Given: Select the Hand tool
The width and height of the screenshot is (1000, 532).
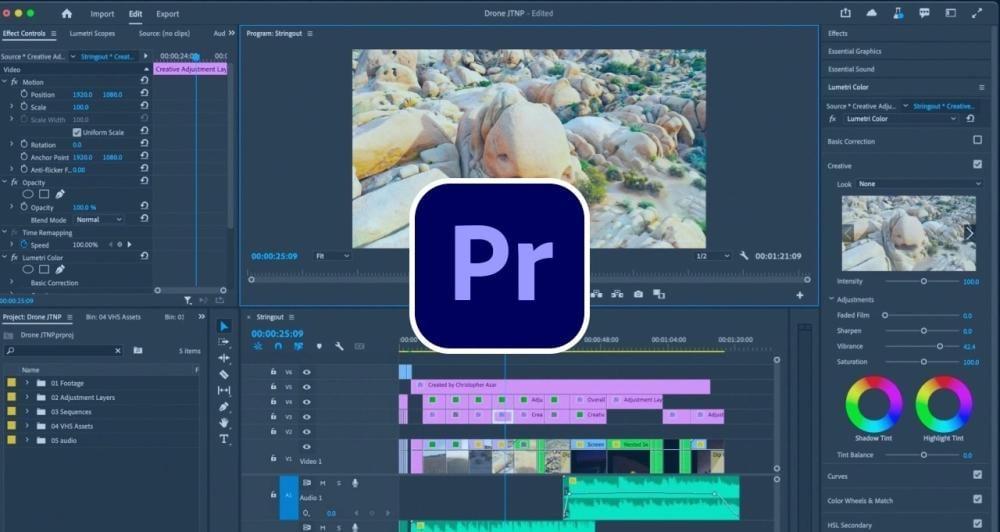Looking at the screenshot, I should [224, 423].
